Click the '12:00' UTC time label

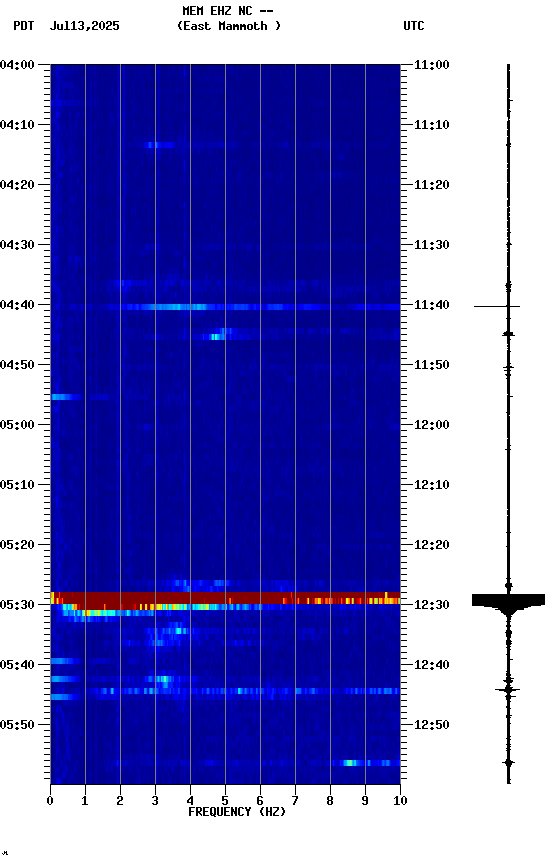[432, 425]
